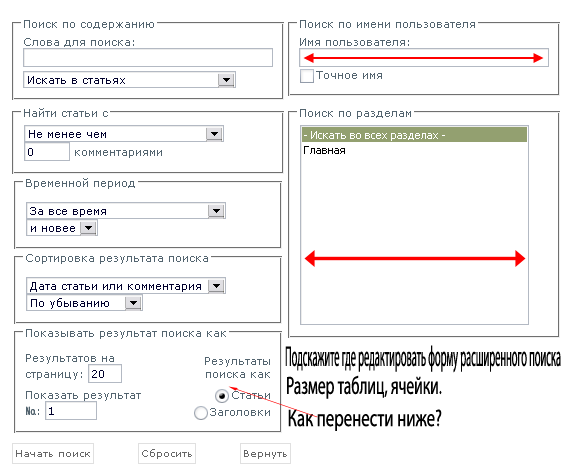Click the 'Слова для поиска' text field
563x469 pixels.
(148, 58)
